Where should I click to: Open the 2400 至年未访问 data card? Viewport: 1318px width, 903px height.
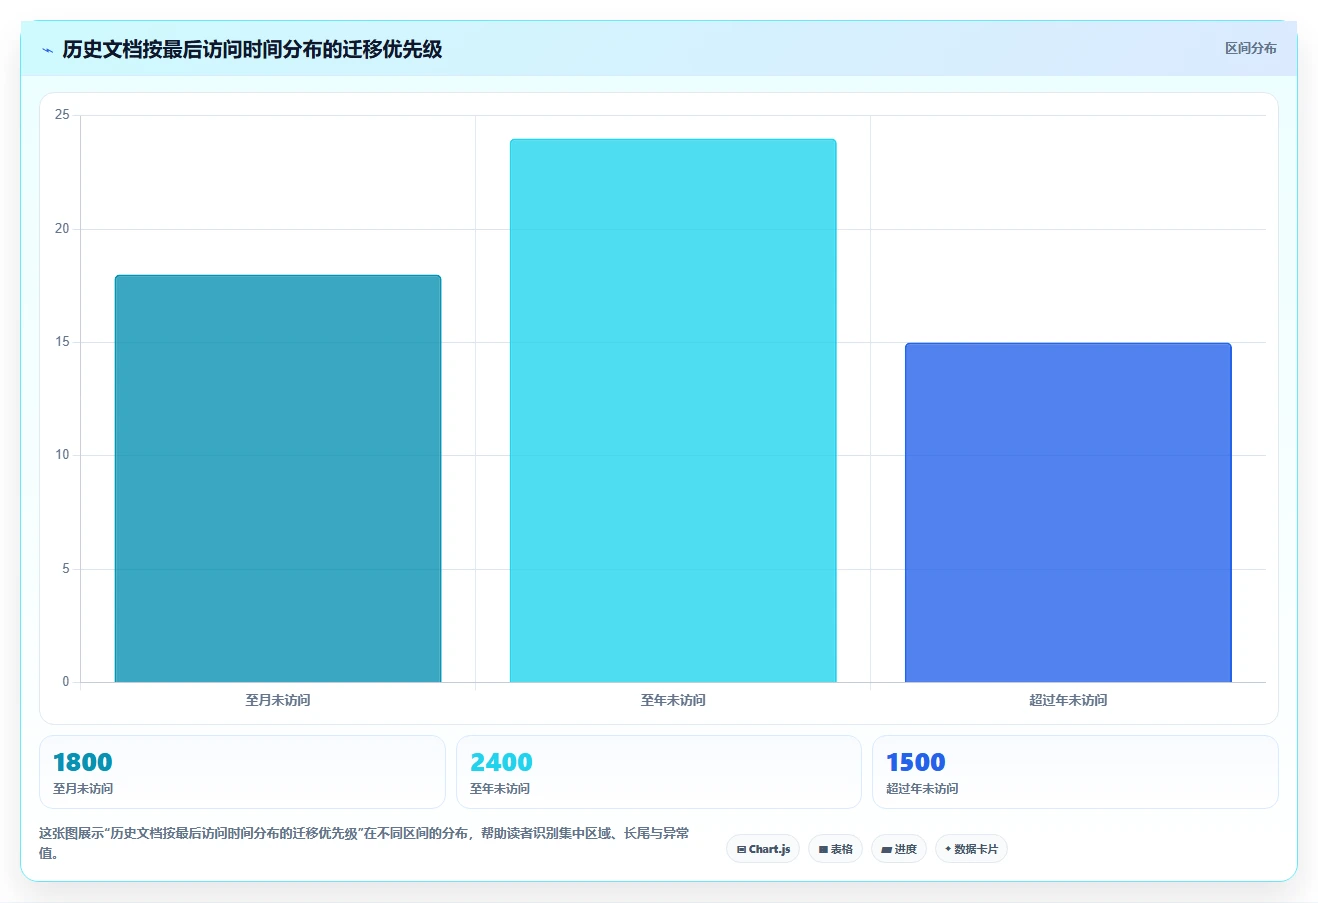click(x=658, y=772)
